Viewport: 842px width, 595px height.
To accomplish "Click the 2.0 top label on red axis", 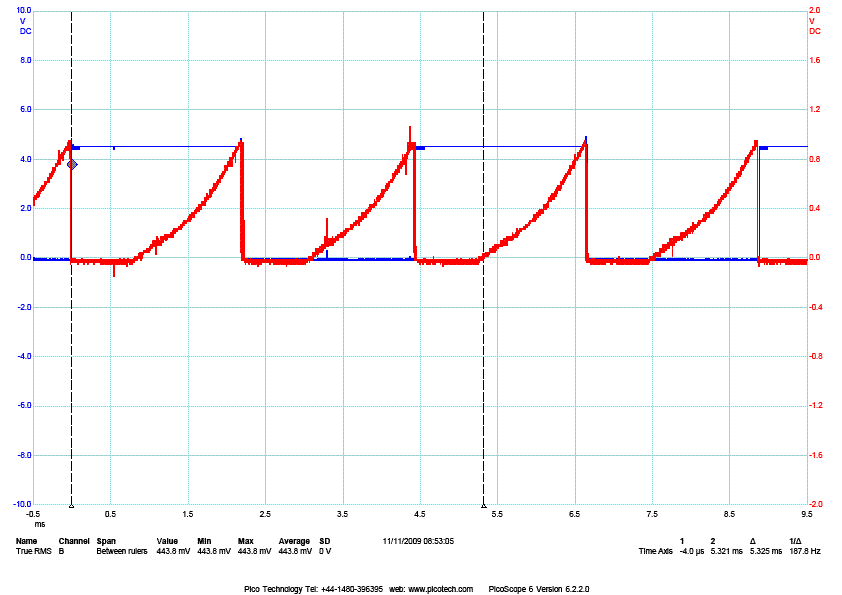I will [x=814, y=10].
